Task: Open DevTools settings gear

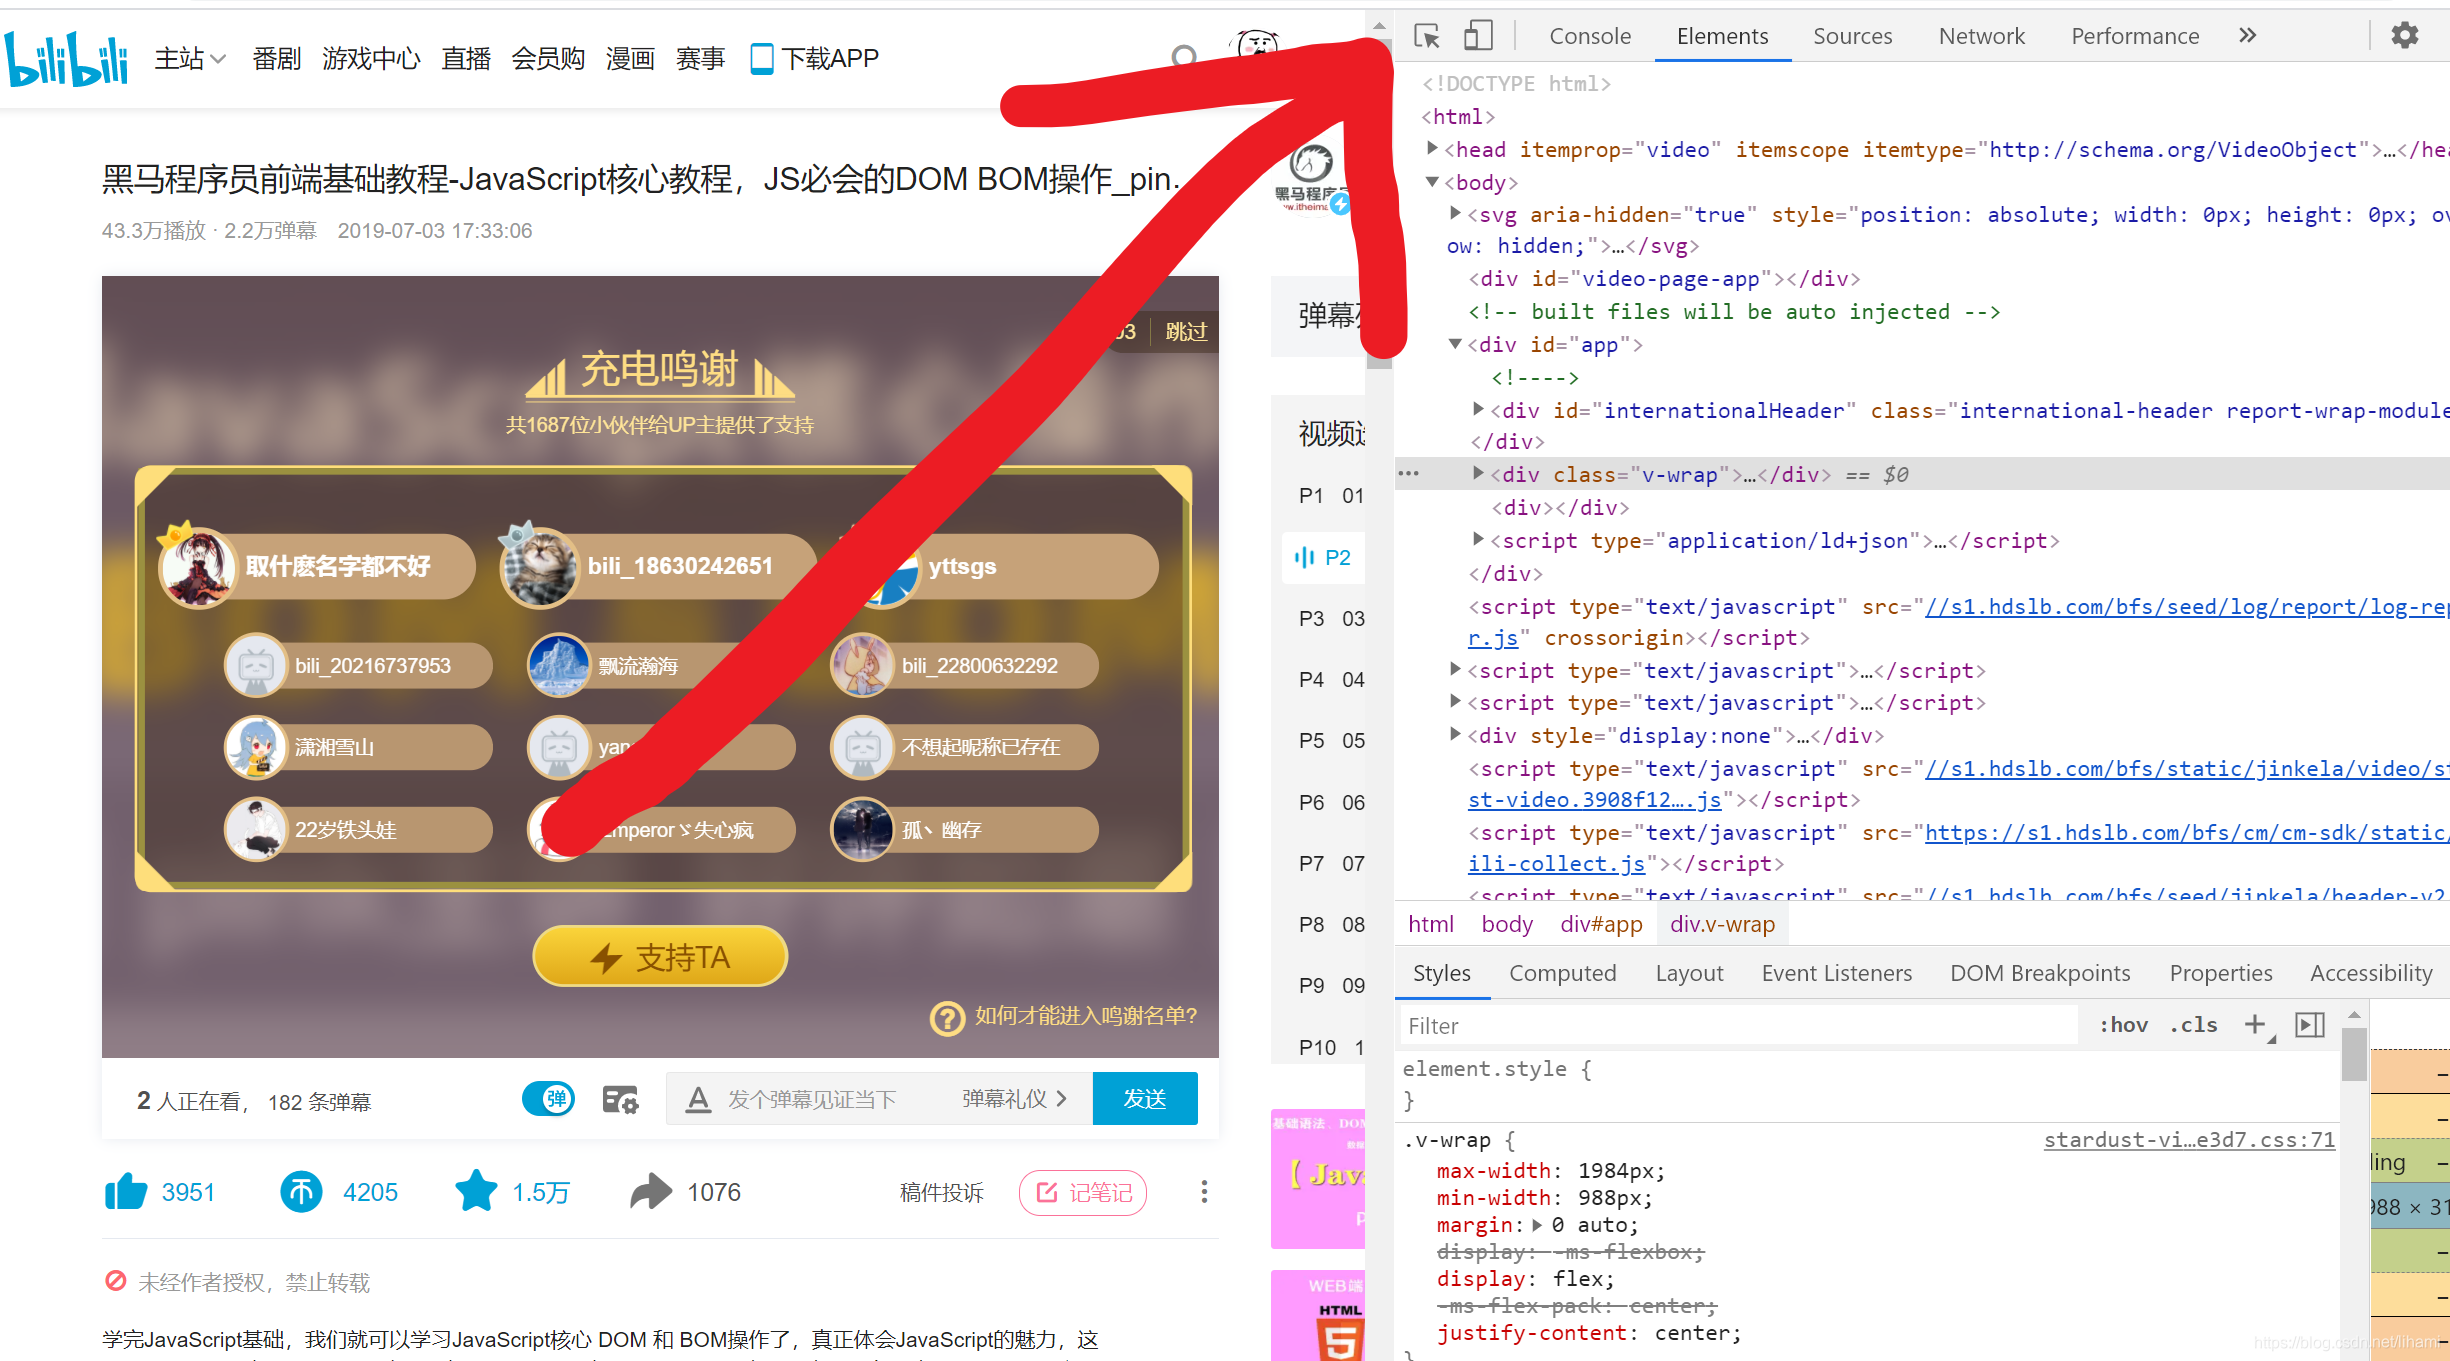Action: point(2404,36)
